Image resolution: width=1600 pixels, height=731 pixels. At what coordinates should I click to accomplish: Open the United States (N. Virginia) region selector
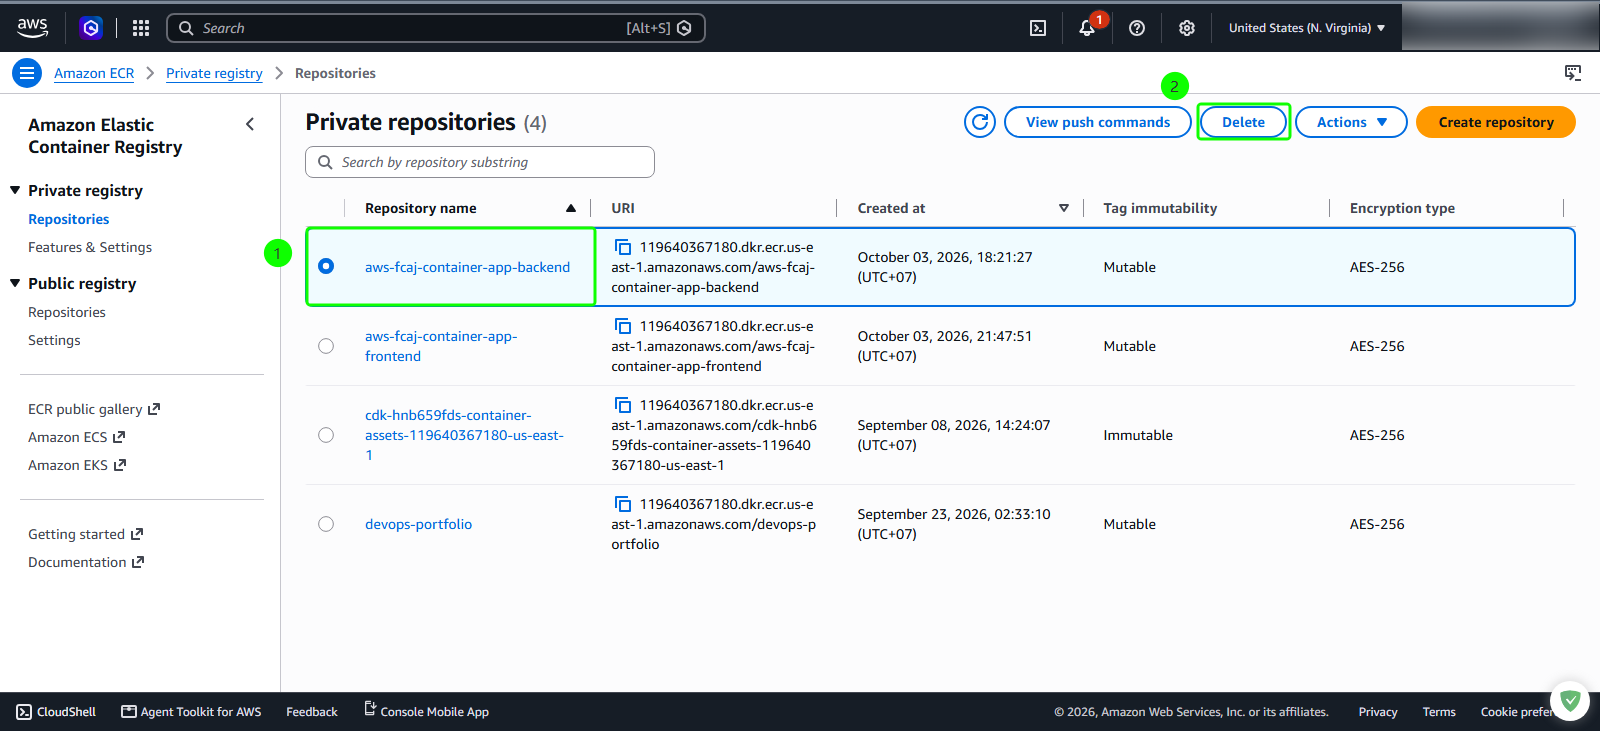[x=1307, y=28]
